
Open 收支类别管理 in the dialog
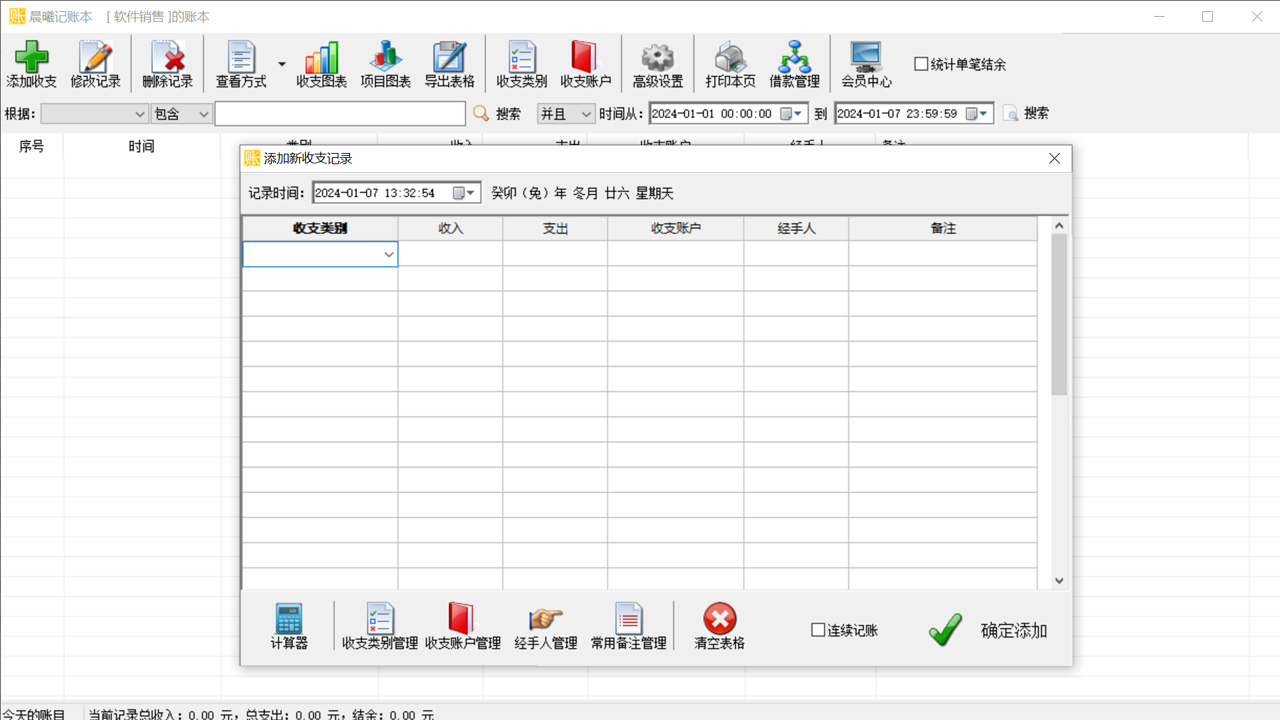coord(380,626)
